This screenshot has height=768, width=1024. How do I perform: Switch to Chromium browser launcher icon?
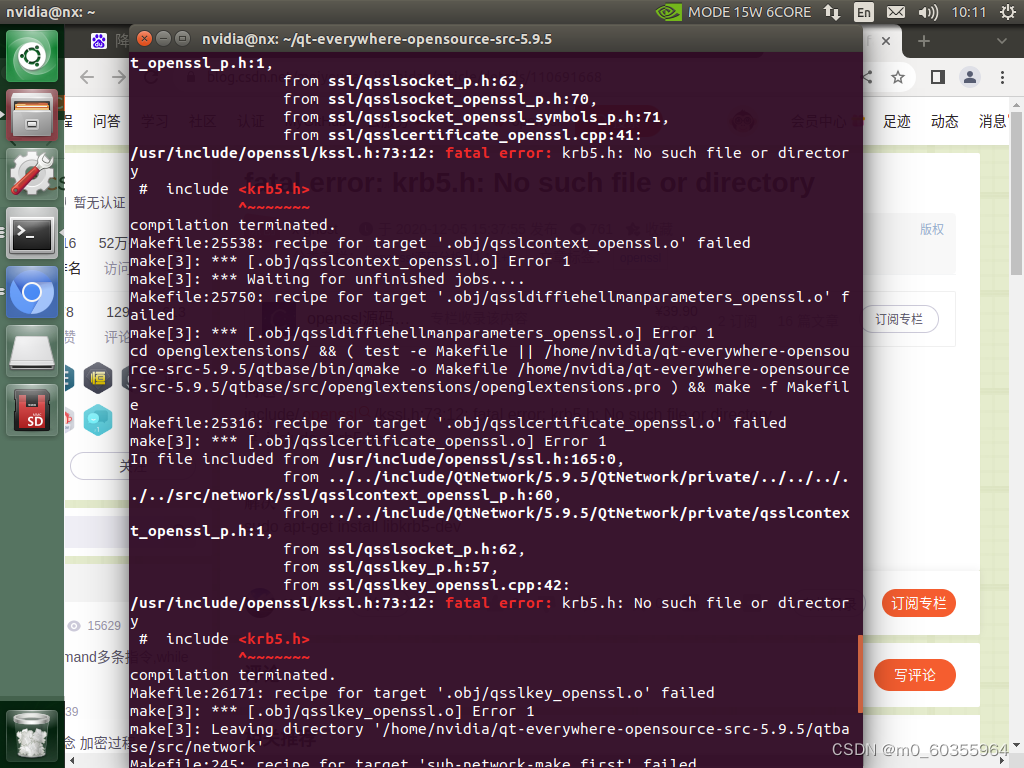pyautogui.click(x=31, y=292)
